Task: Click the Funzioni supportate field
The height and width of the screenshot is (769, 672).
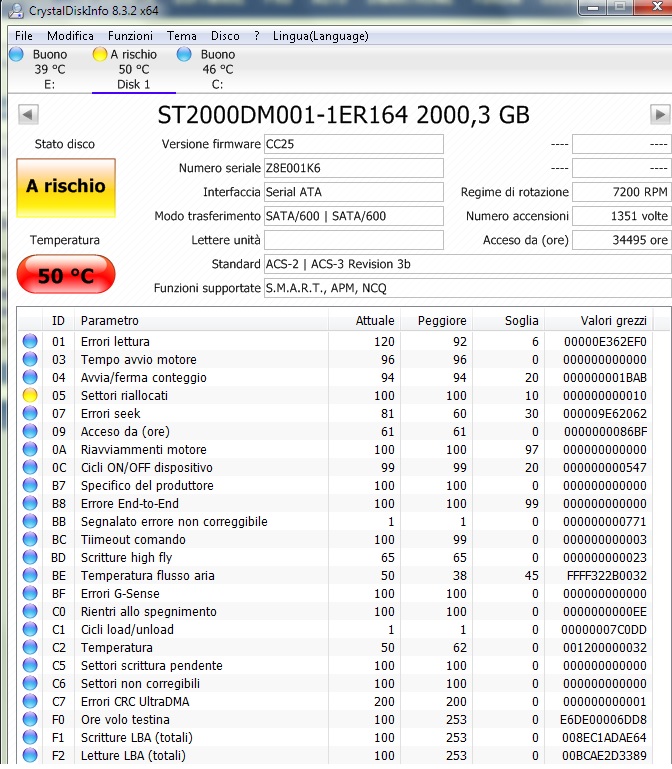Action: coord(467,288)
